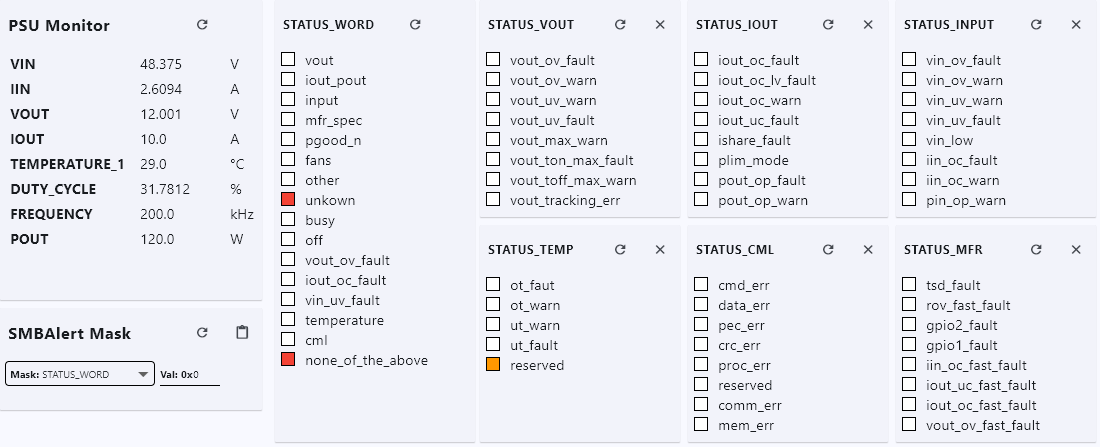Click the STATUS_IOUT refresh icon
Viewport: 1100px width, 447px height.
828,24
